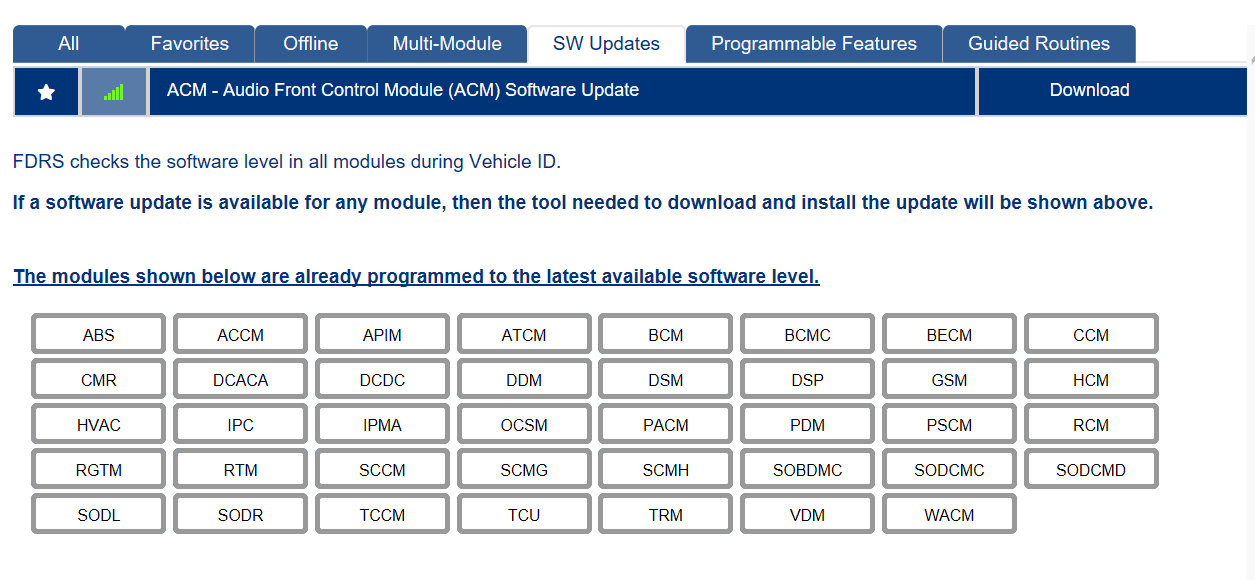Click the ATCM module
The image size is (1255, 580).
[524, 334]
